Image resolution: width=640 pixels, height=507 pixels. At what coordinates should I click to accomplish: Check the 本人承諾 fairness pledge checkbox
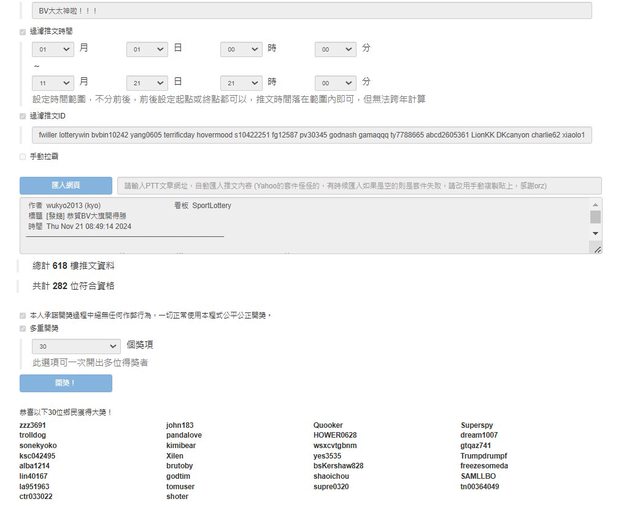[x=23, y=314]
